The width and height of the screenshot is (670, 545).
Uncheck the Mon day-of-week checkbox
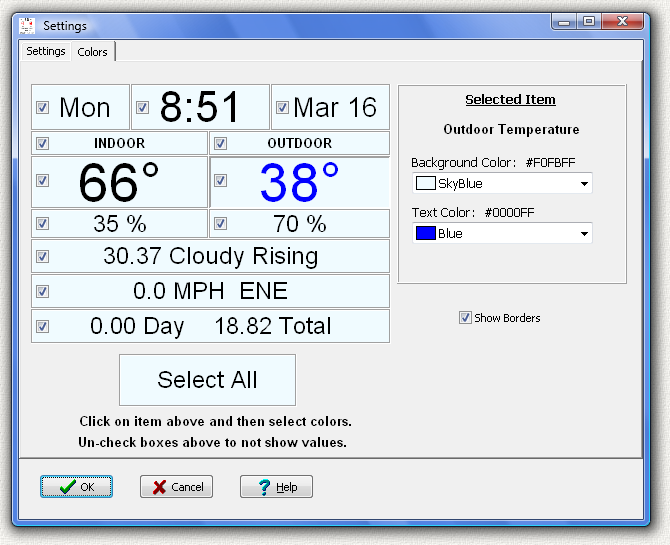click(x=42, y=107)
